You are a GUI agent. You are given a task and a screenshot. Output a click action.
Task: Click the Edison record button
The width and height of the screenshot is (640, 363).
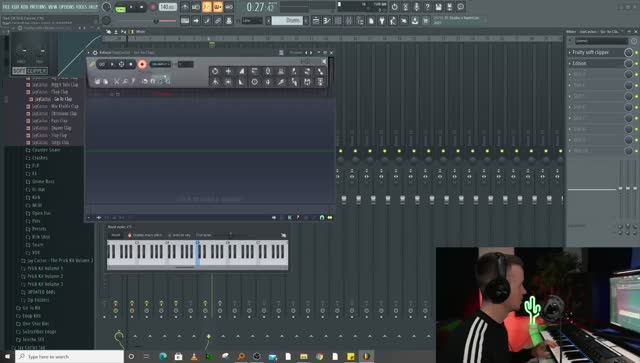pyautogui.click(x=142, y=65)
